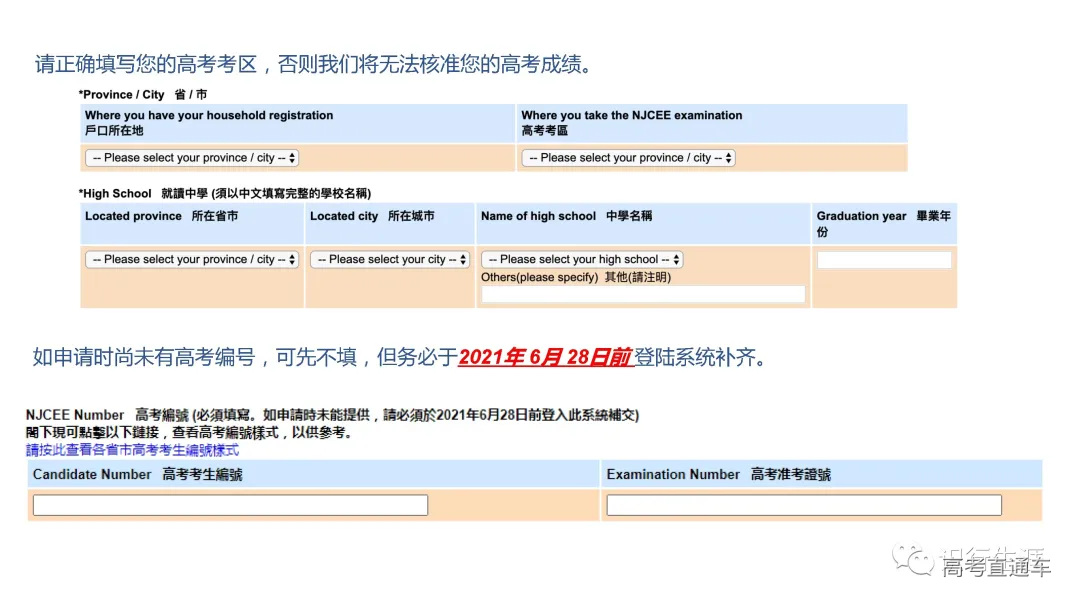Click the Examination Number input box
The image size is (1080, 607).
802,505
